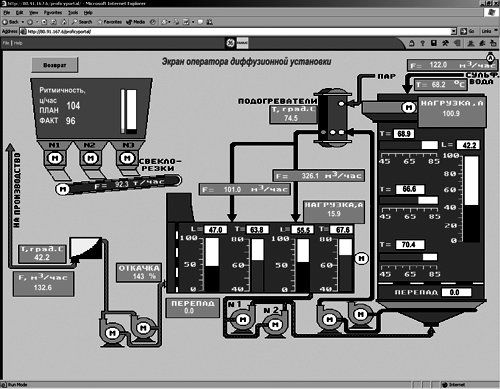Open the Tools menu

73,13
